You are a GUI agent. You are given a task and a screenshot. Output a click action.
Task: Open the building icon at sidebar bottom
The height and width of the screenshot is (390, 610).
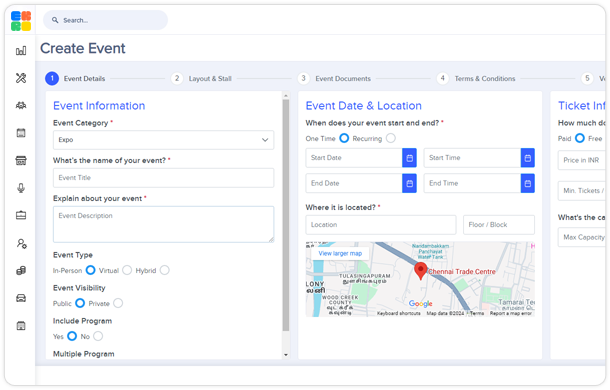21,326
